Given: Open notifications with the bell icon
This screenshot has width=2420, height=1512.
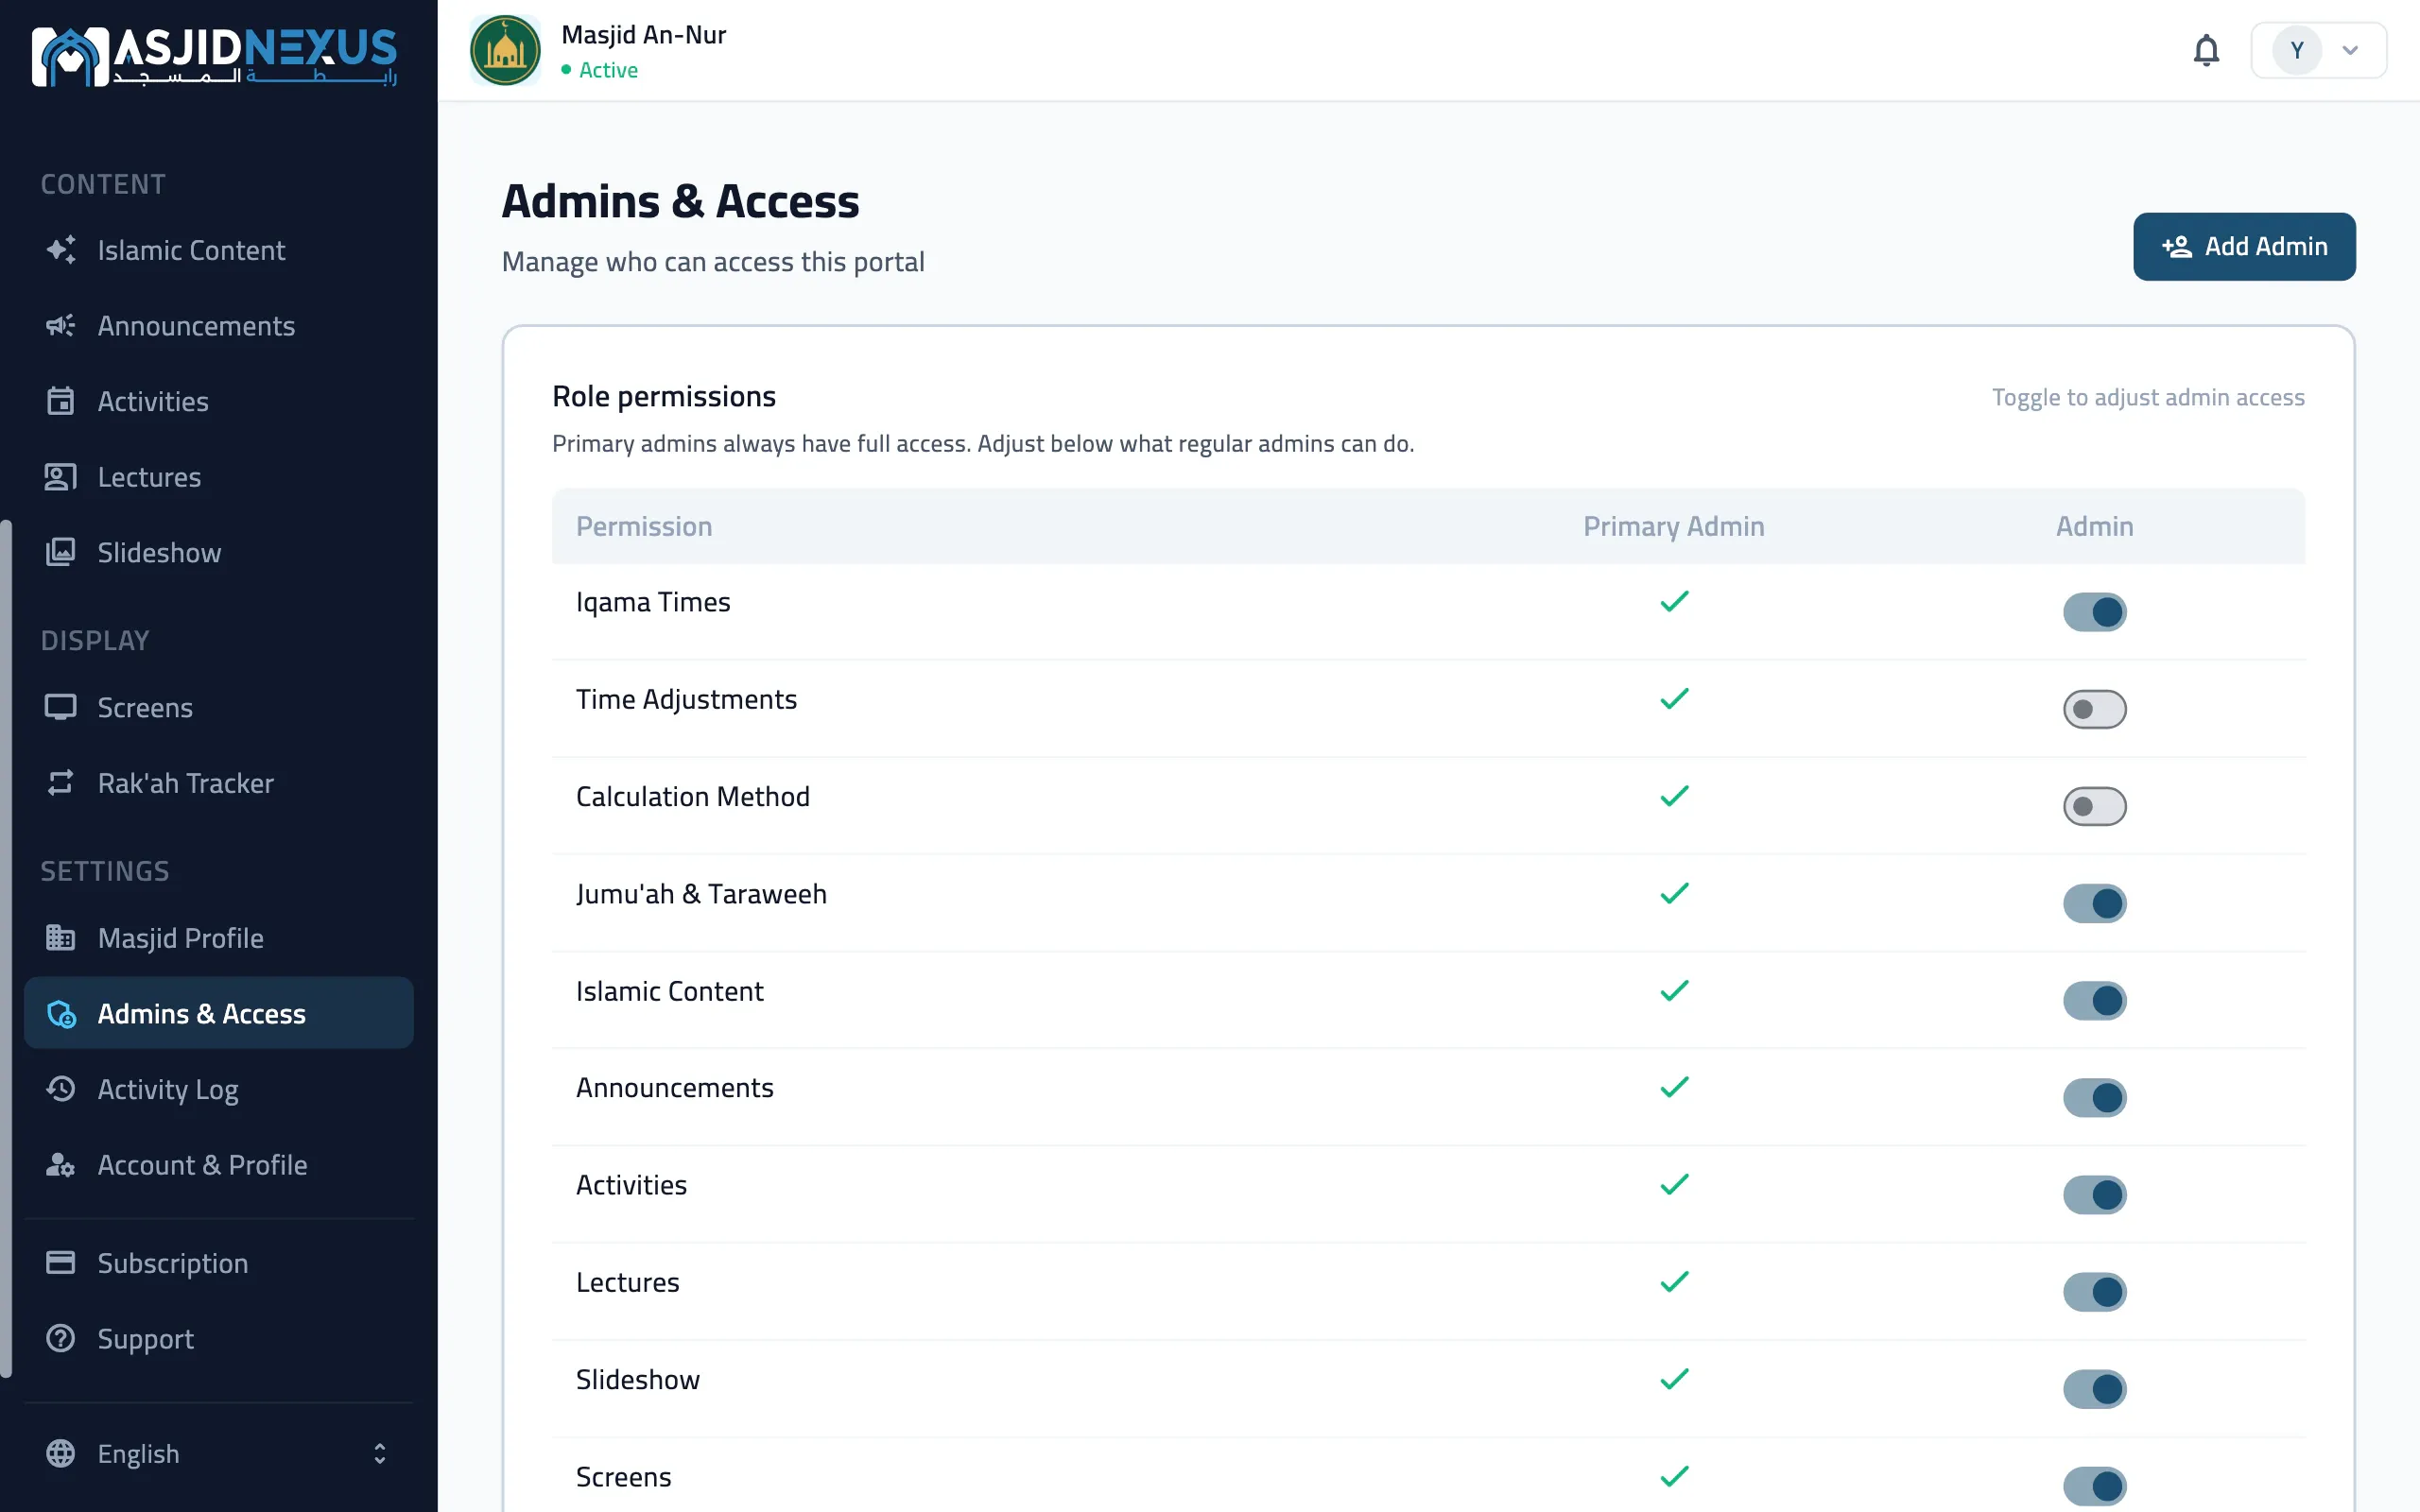Looking at the screenshot, I should click(2206, 50).
